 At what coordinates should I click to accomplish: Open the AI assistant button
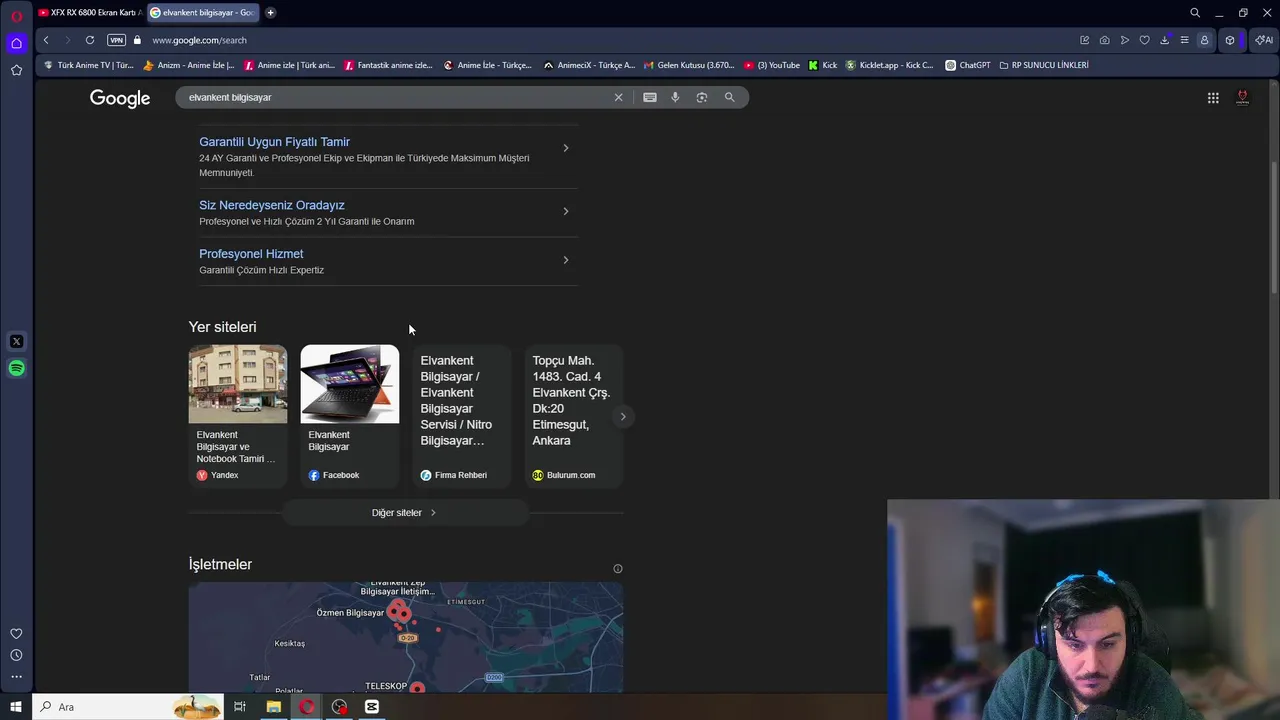(x=1264, y=40)
